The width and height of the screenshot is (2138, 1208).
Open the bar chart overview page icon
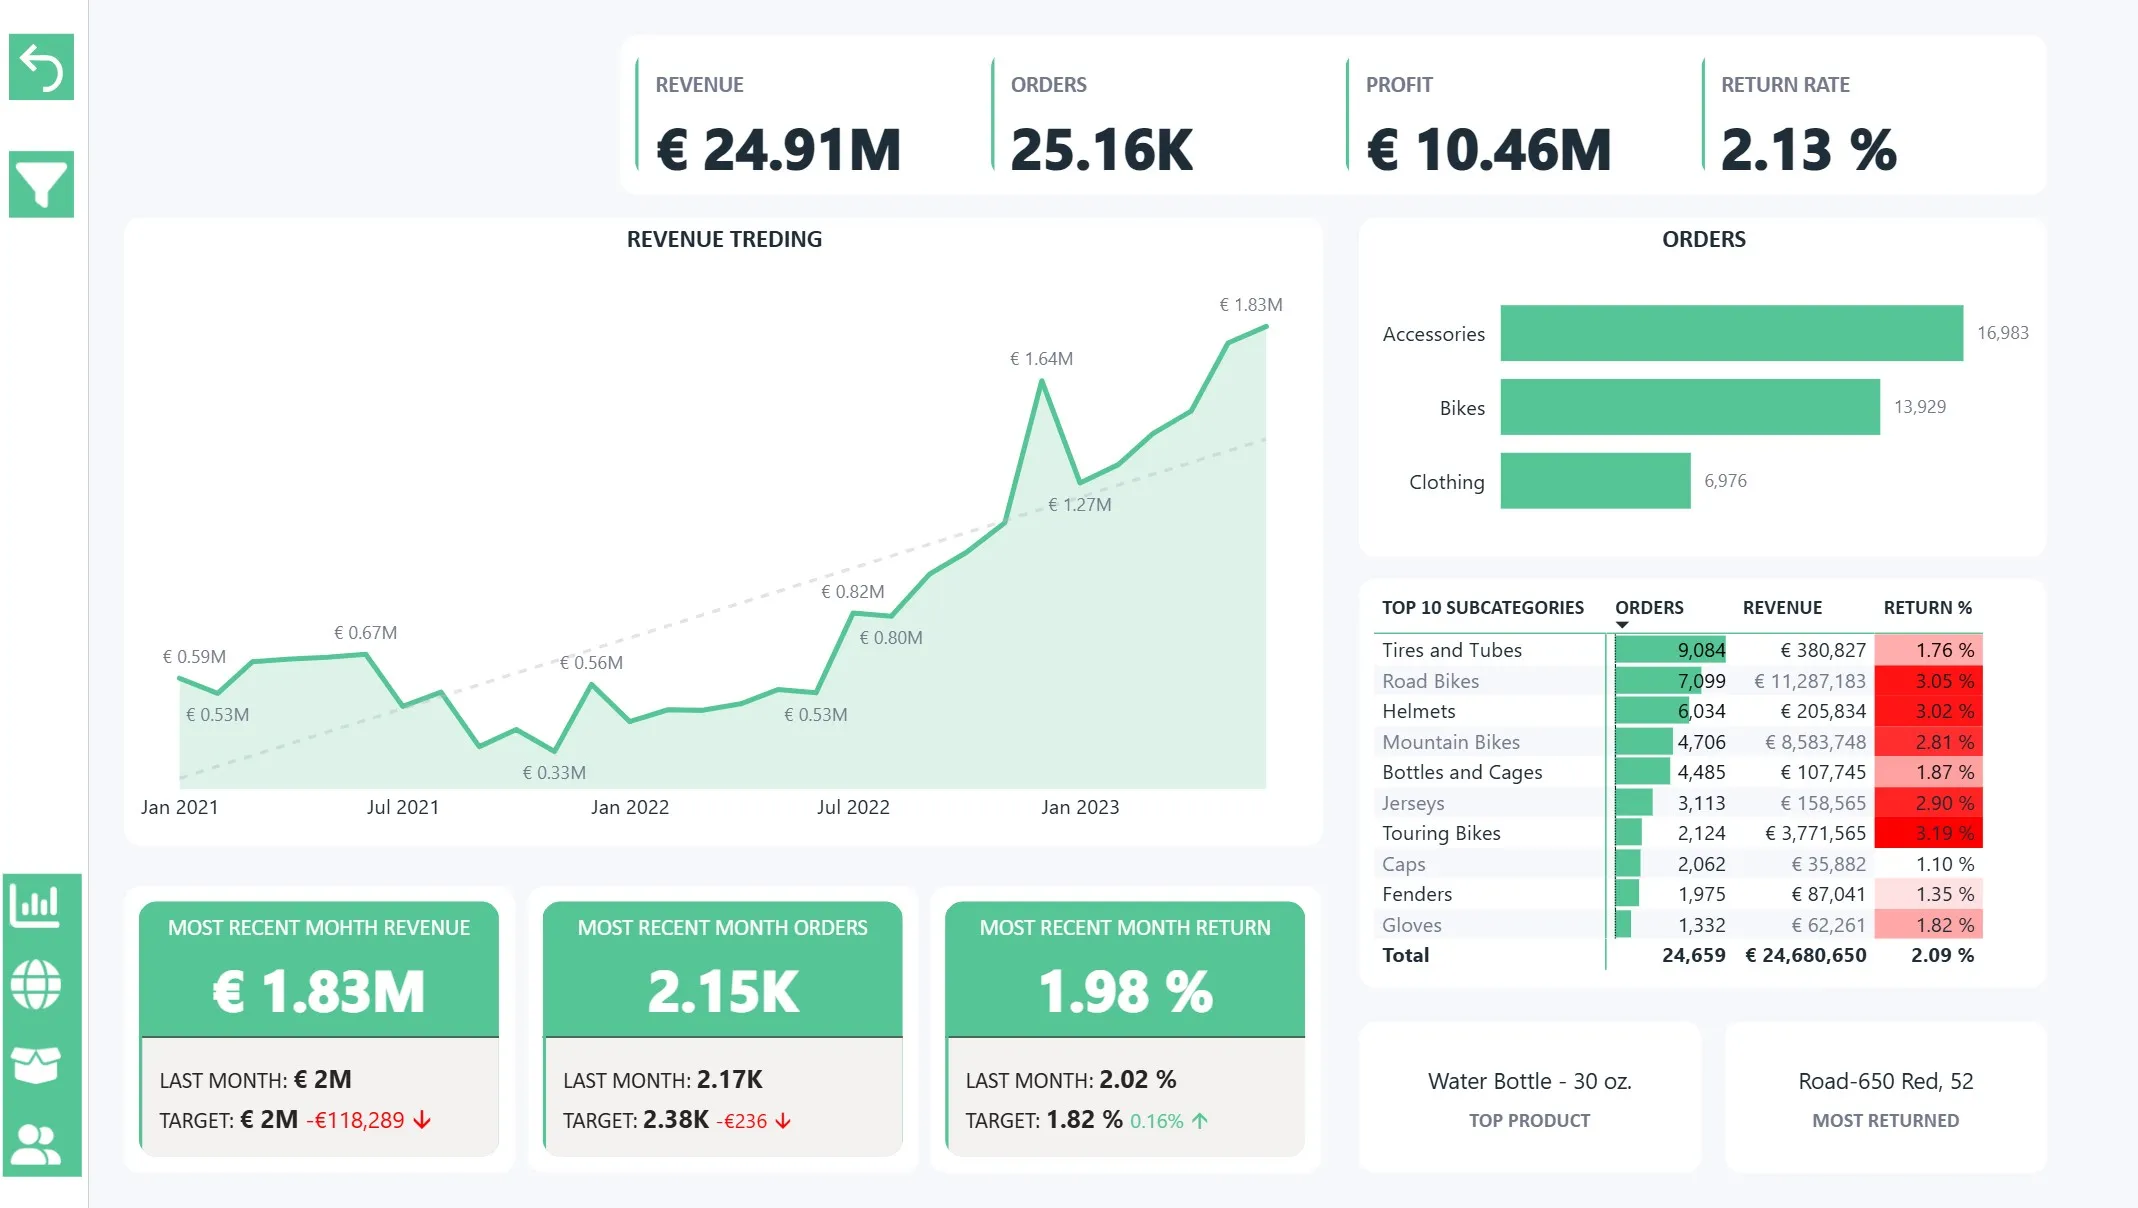click(x=36, y=907)
